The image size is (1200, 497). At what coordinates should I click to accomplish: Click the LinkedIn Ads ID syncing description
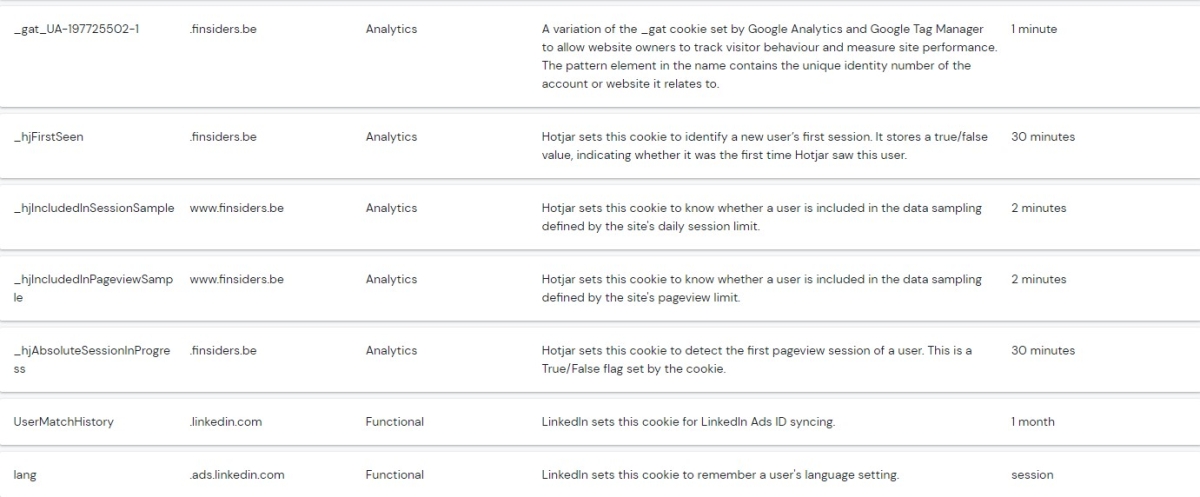click(688, 422)
